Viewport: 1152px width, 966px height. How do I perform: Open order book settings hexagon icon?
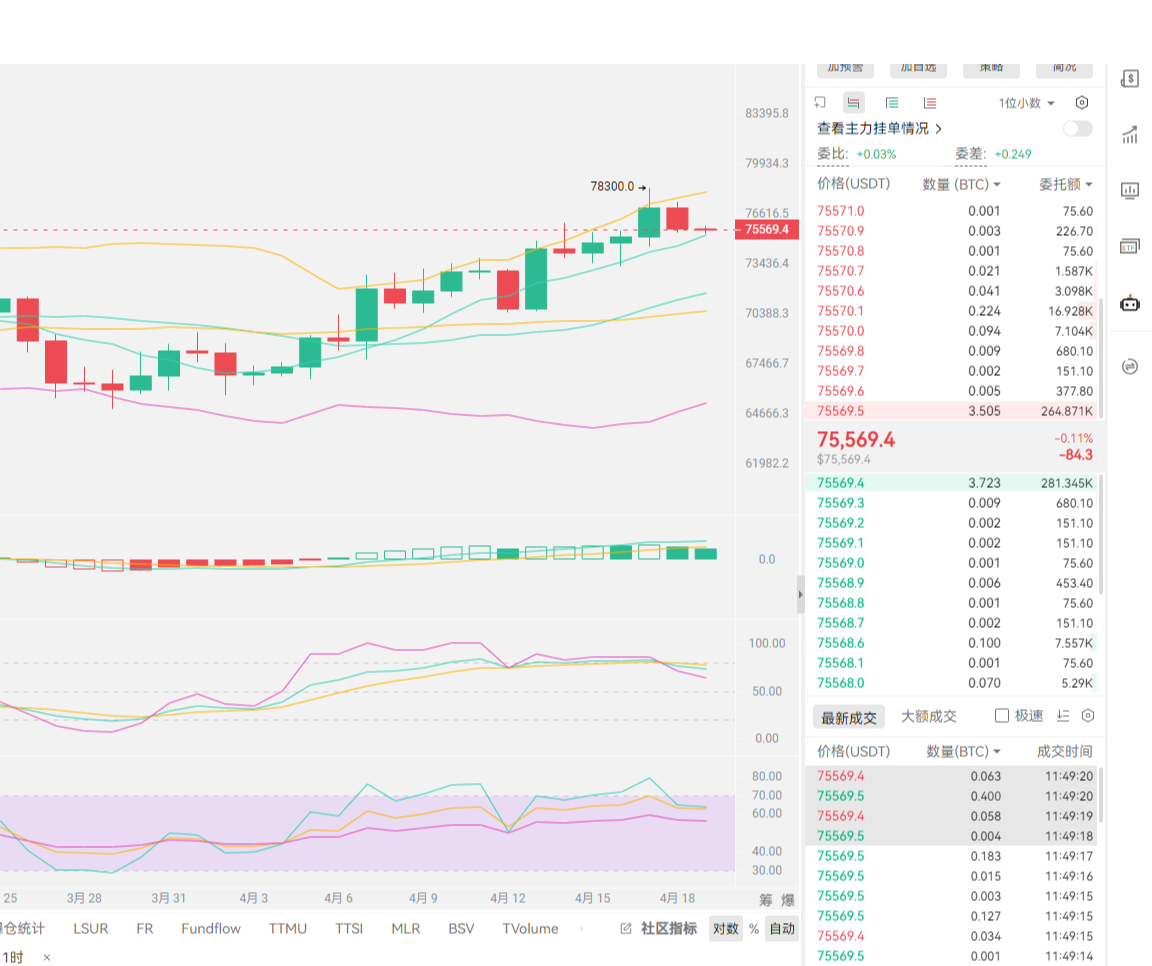1081,103
